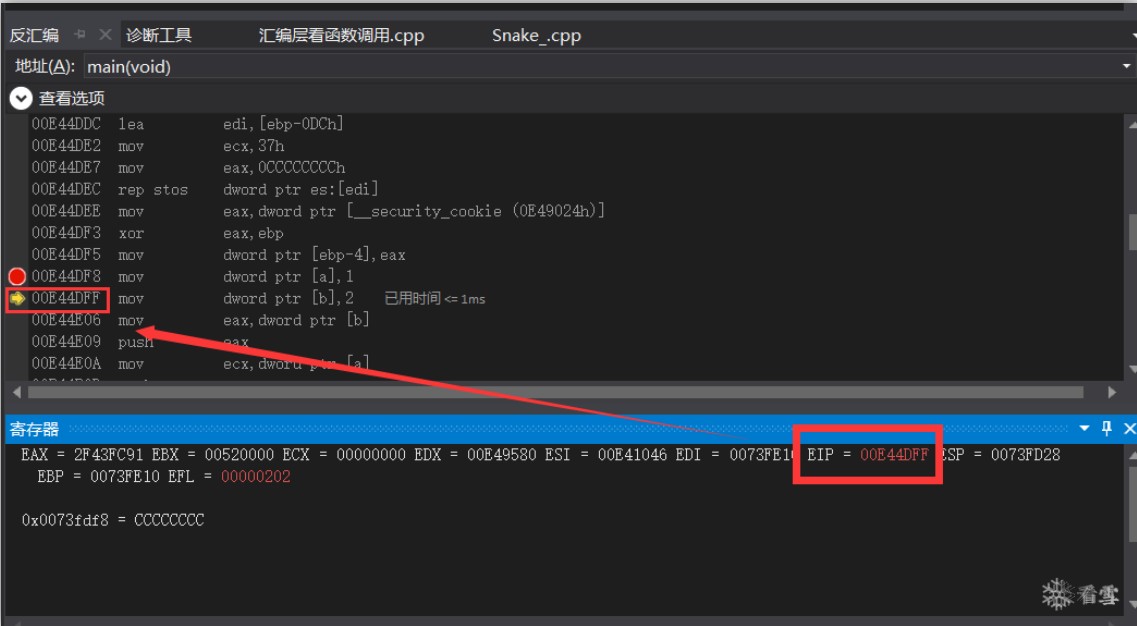1137x626 pixels.
Task: Close the 反汇编 tab
Action: point(105,34)
